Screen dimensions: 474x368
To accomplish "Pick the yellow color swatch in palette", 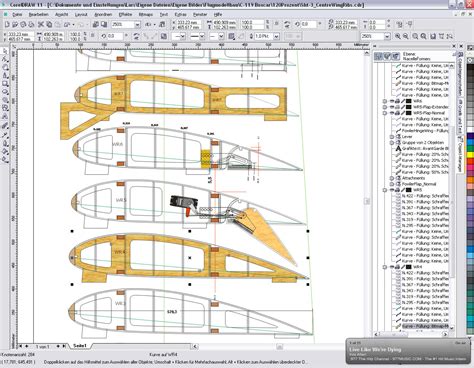I will (470, 155).
